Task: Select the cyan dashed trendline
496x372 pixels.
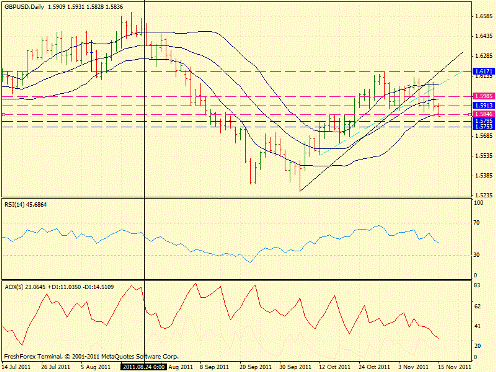Action: 390,113
